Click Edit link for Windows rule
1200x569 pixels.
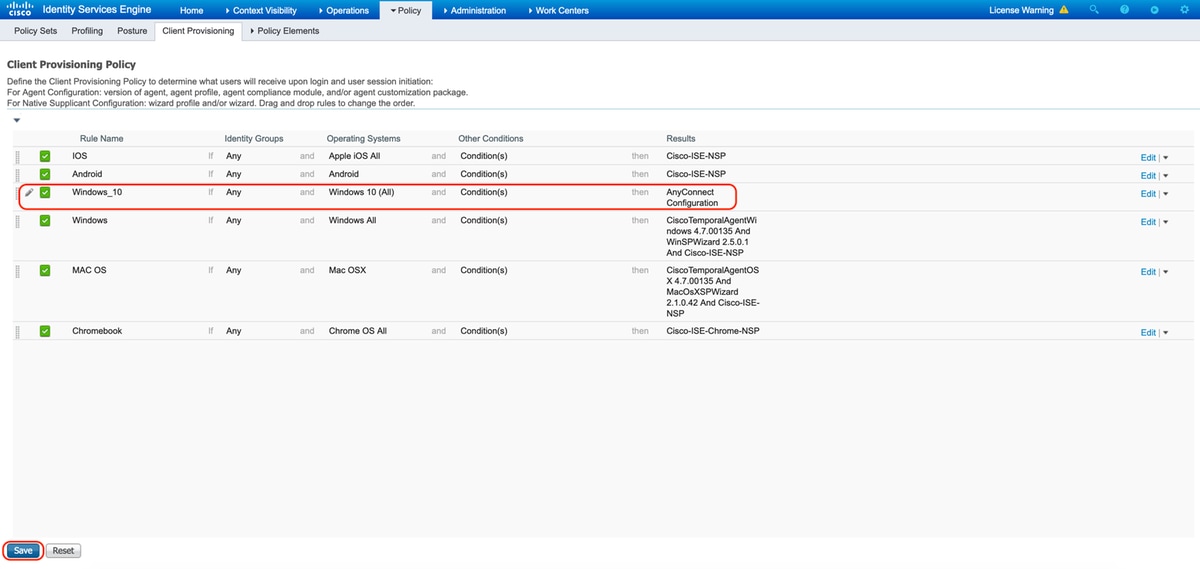point(1148,222)
